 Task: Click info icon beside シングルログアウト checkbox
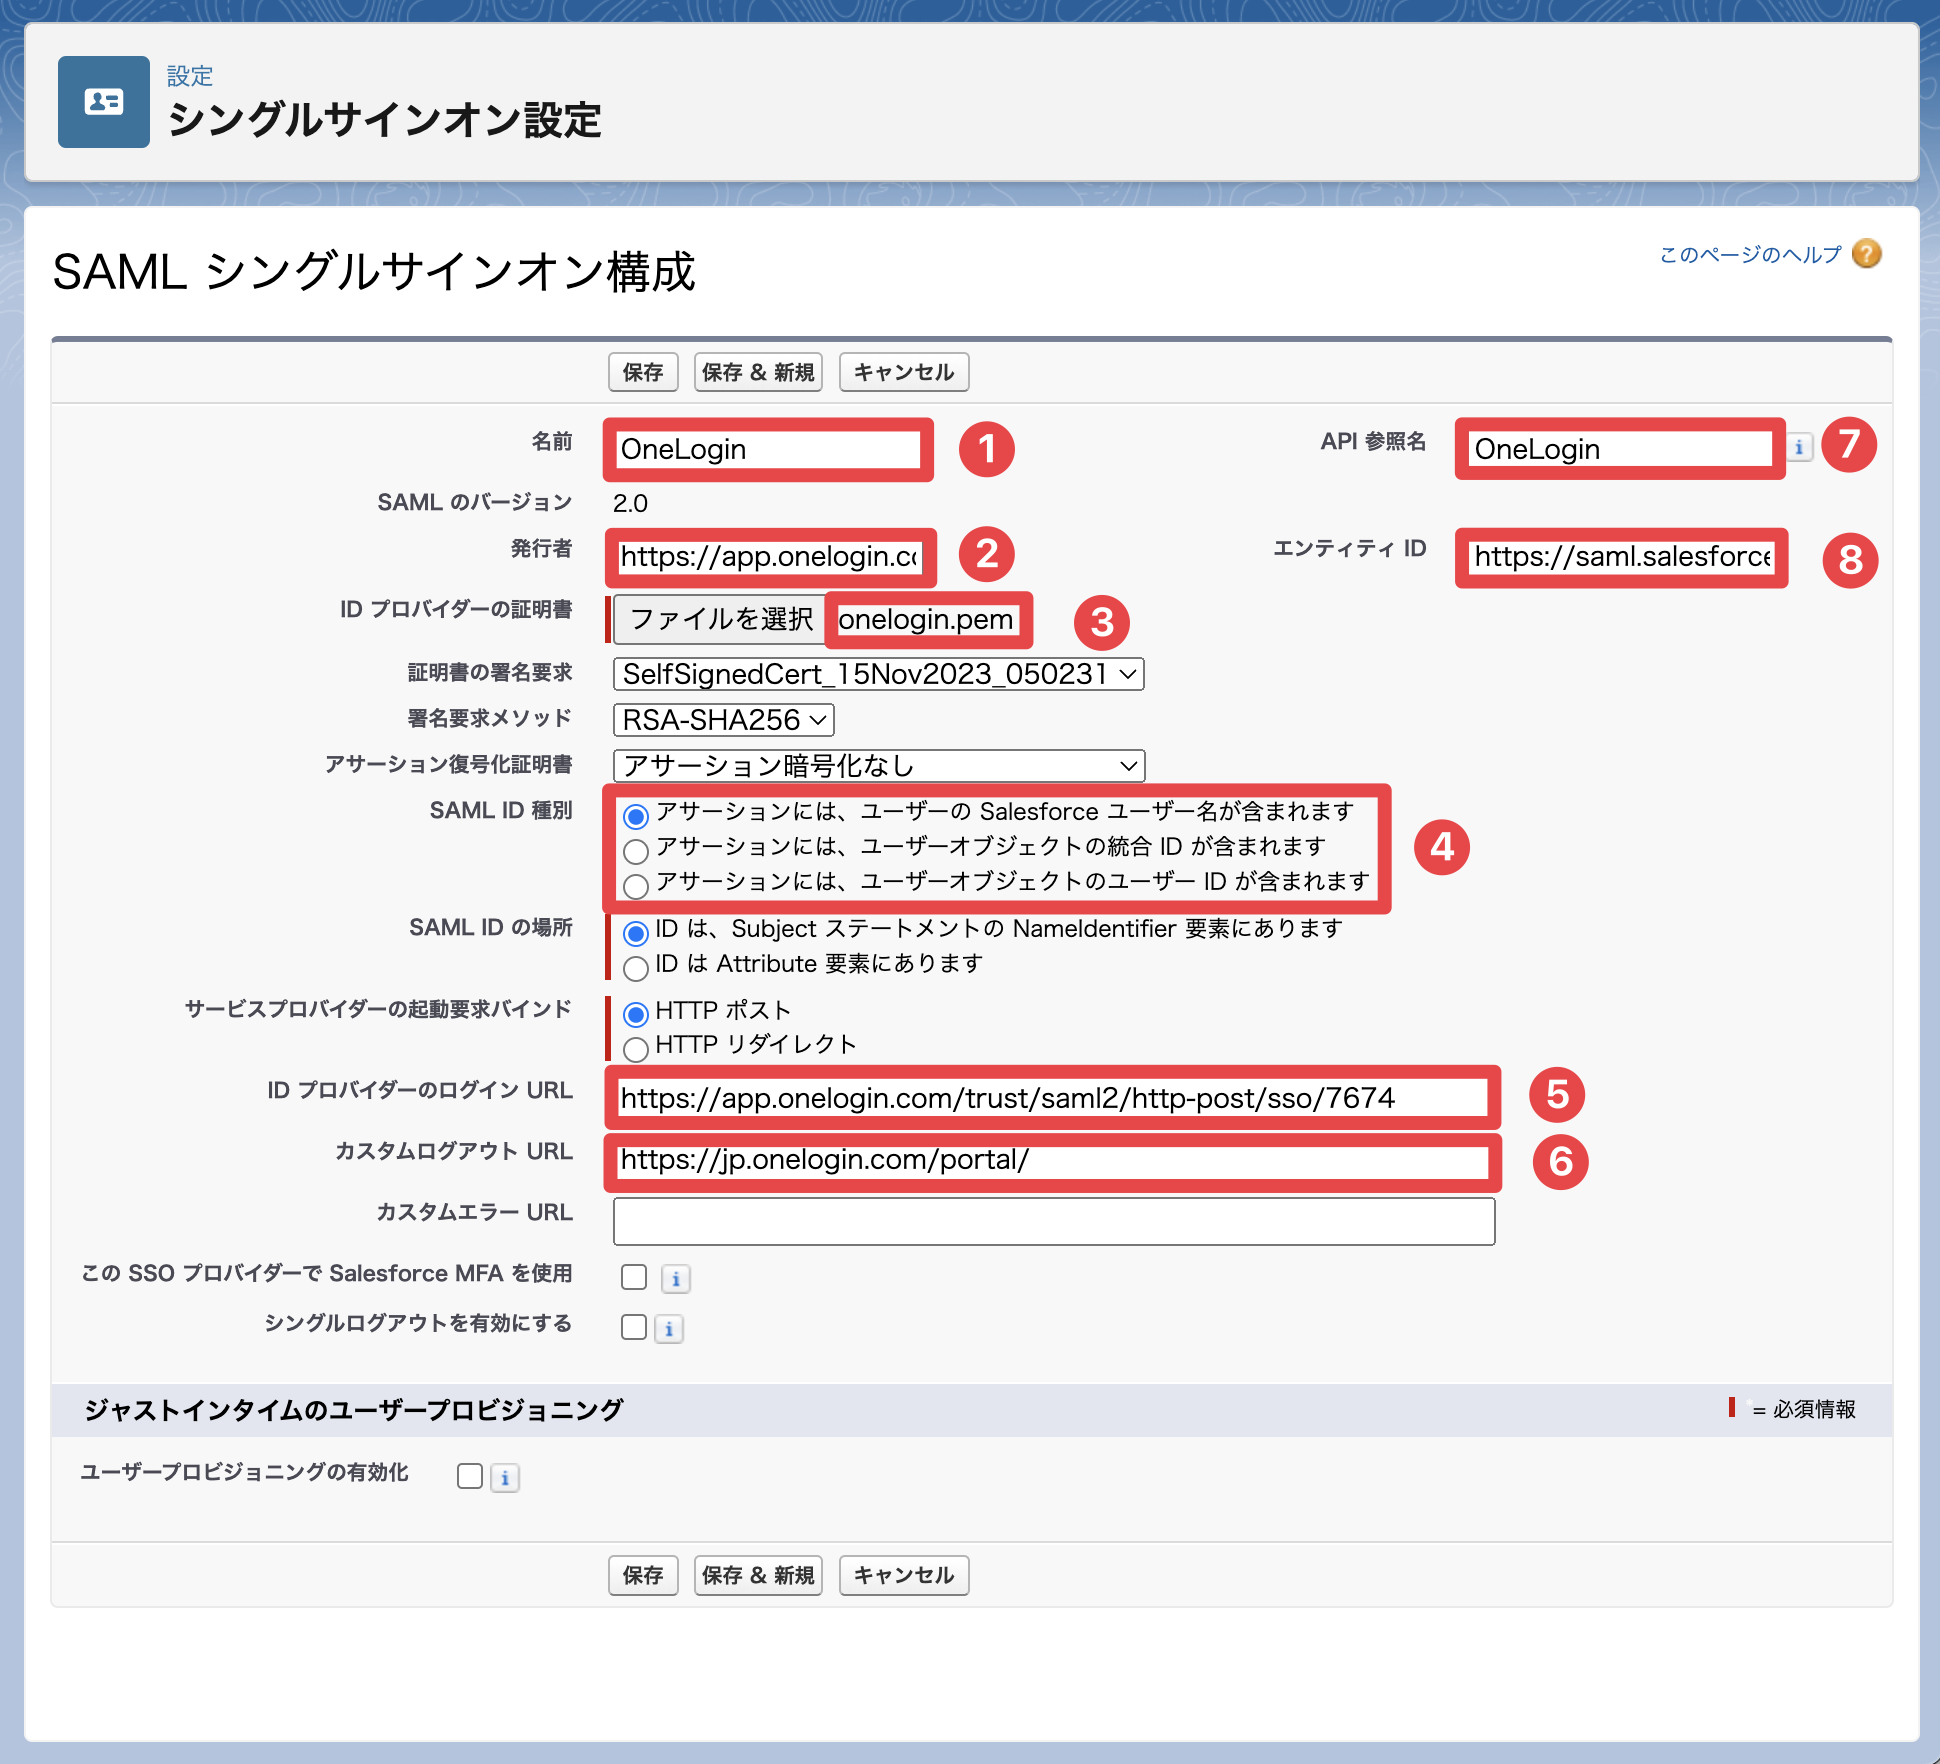[x=669, y=1329]
